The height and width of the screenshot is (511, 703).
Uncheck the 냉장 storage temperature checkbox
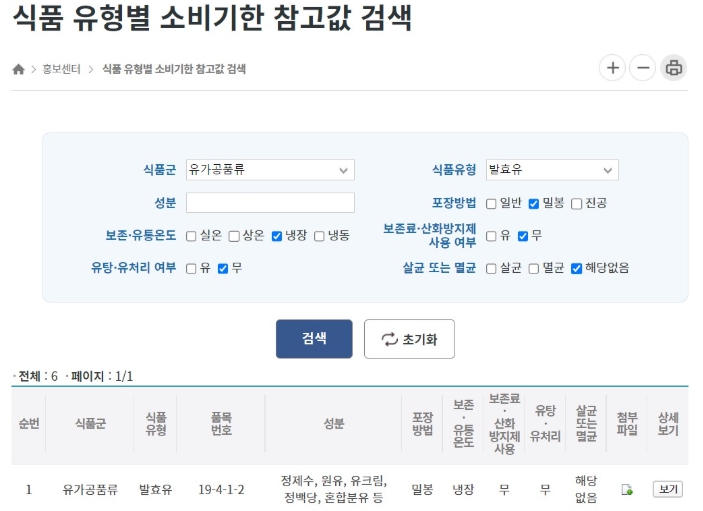tap(277, 236)
